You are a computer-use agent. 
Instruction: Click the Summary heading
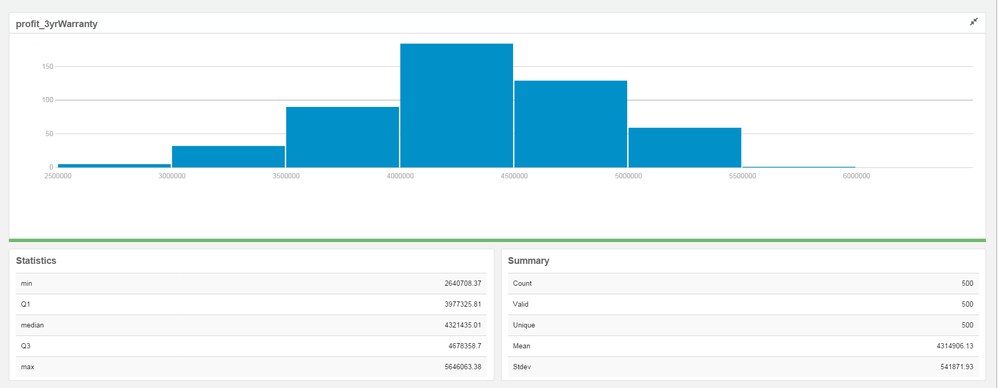pyautogui.click(x=529, y=261)
